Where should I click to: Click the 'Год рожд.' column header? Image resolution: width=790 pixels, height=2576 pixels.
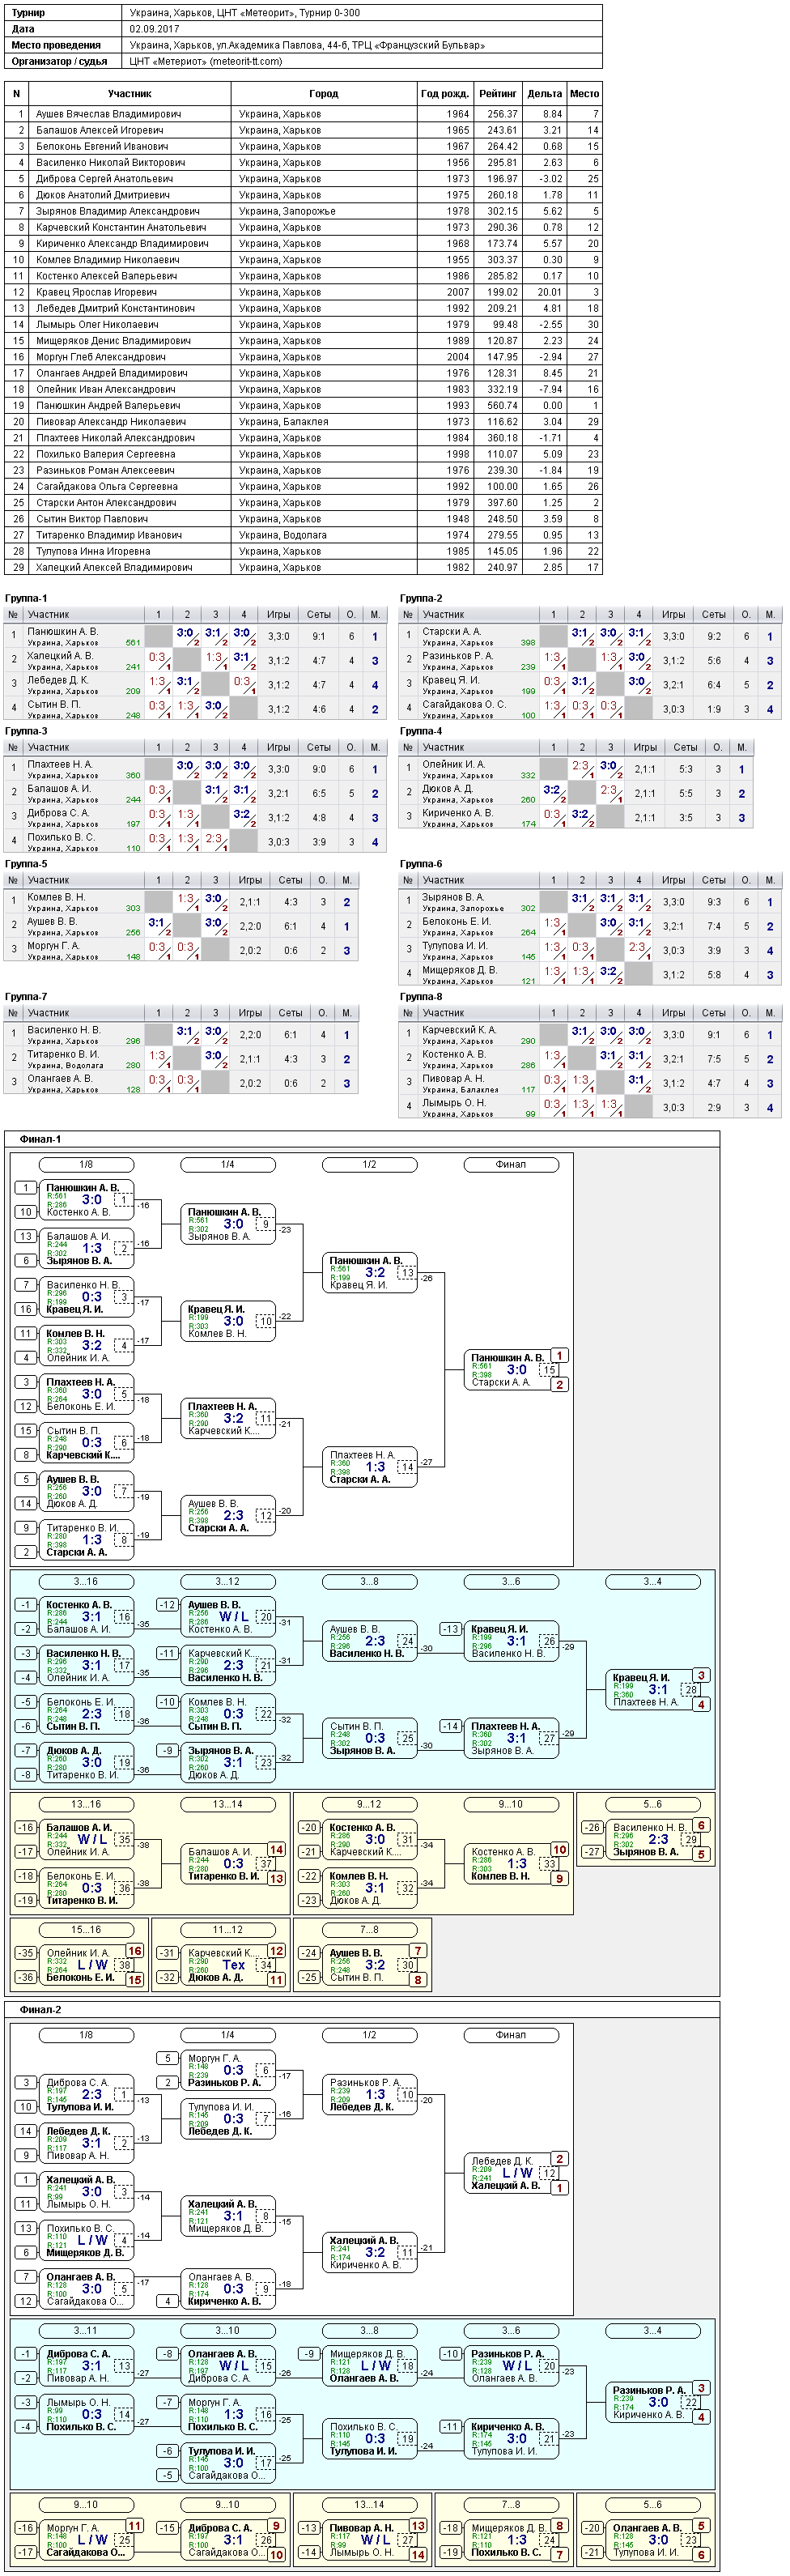pyautogui.click(x=444, y=93)
